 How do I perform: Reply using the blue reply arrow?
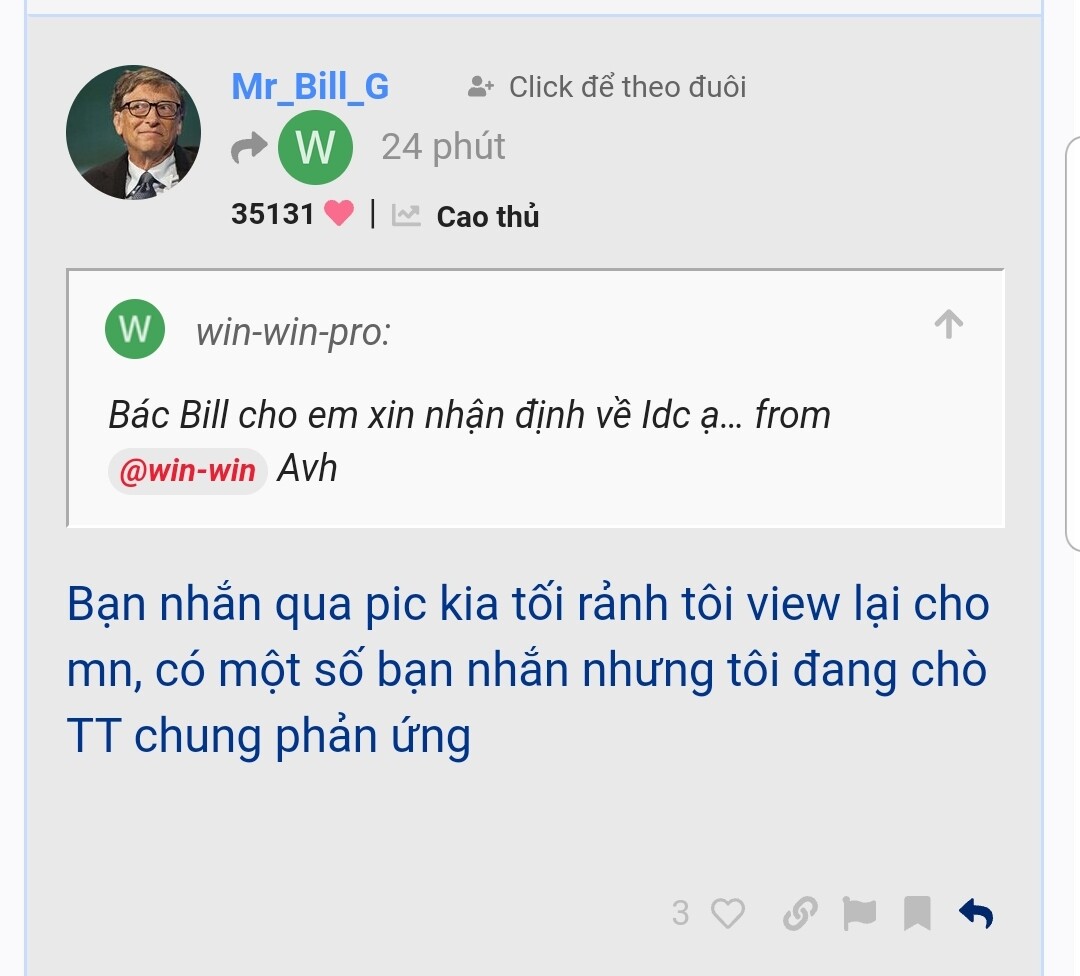tap(976, 913)
